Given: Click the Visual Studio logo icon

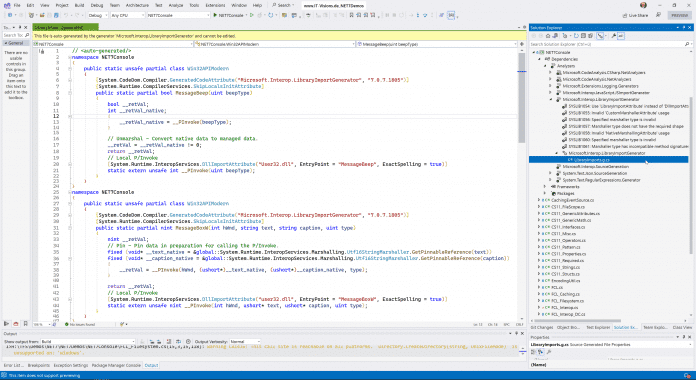Looking at the screenshot, I should (x=7, y=5).
